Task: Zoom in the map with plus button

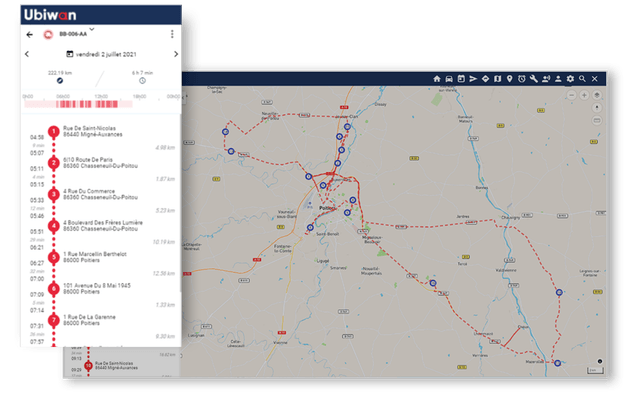Action: pyautogui.click(x=584, y=95)
